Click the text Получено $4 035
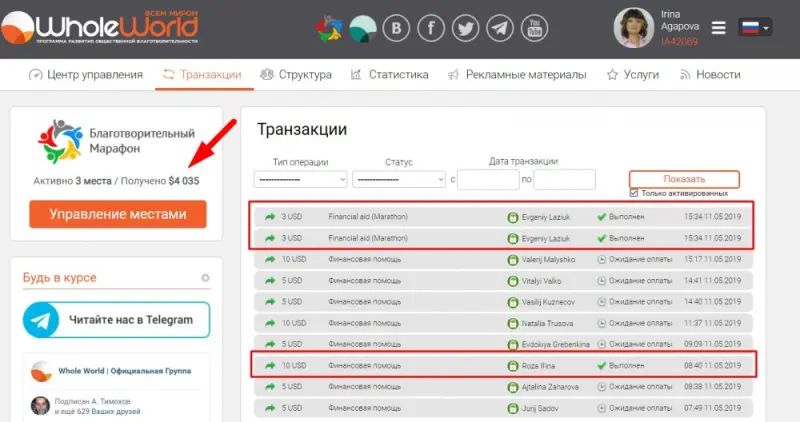 [x=160, y=181]
